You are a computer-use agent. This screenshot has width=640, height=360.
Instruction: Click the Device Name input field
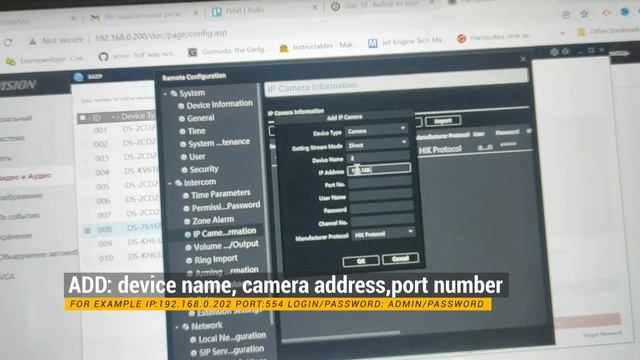(378, 157)
